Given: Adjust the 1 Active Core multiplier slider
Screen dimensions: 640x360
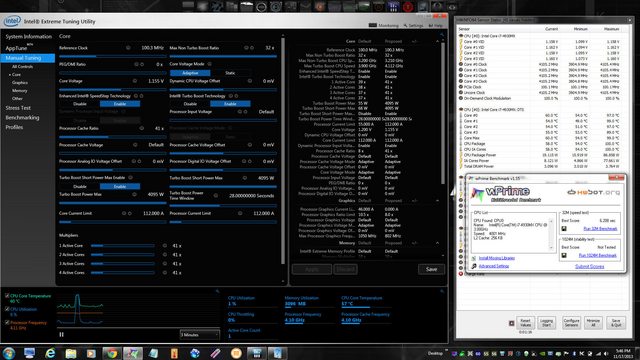Looking at the screenshot, I should (123, 246).
